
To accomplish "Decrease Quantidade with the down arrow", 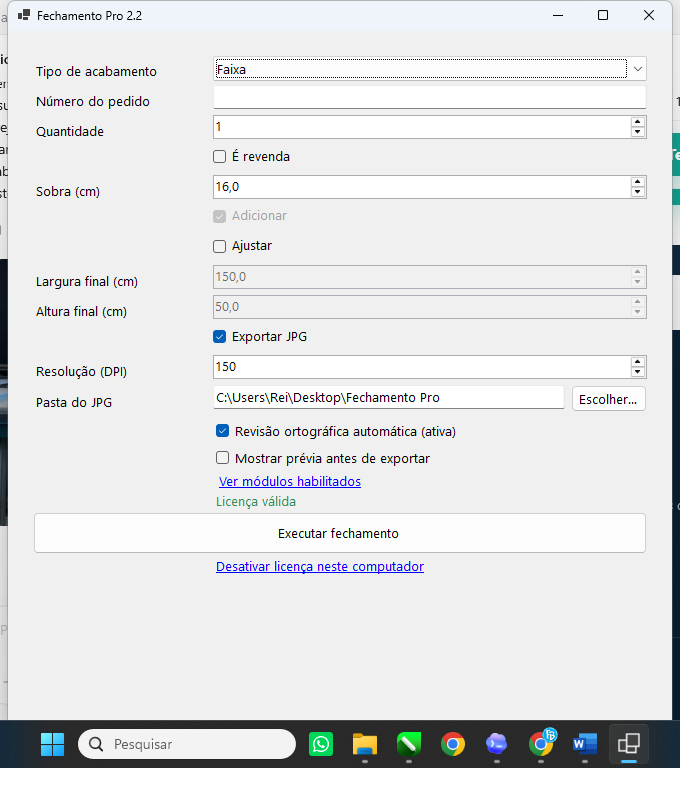I will 637,132.
